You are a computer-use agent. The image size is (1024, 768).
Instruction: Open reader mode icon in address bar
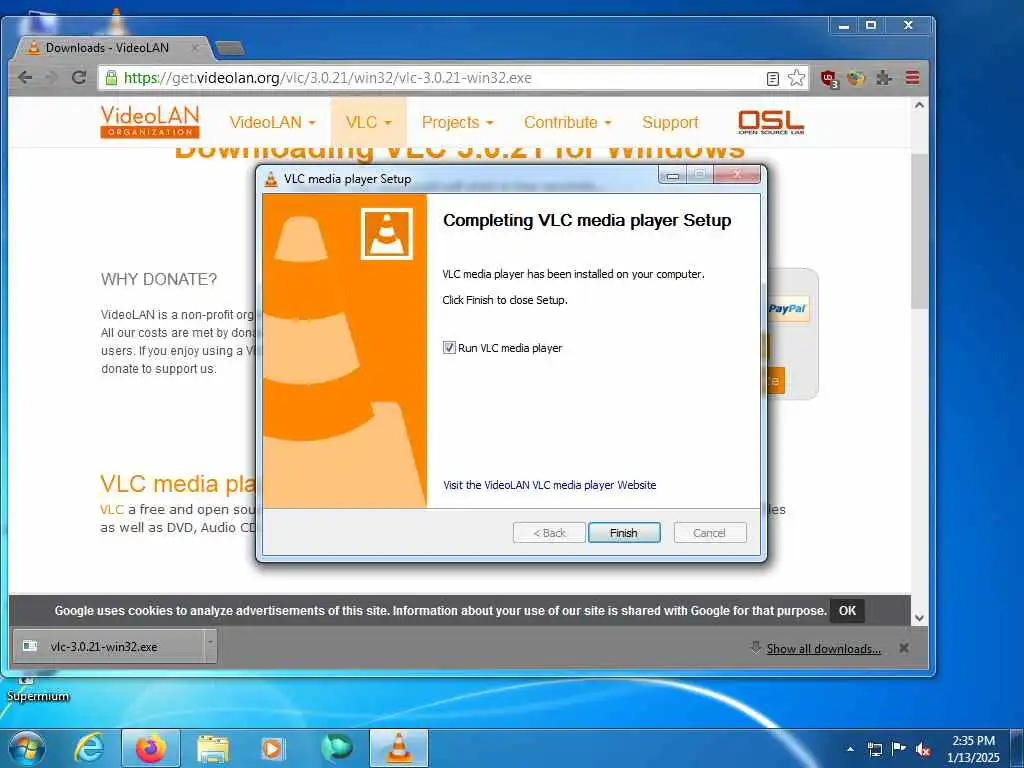773,78
